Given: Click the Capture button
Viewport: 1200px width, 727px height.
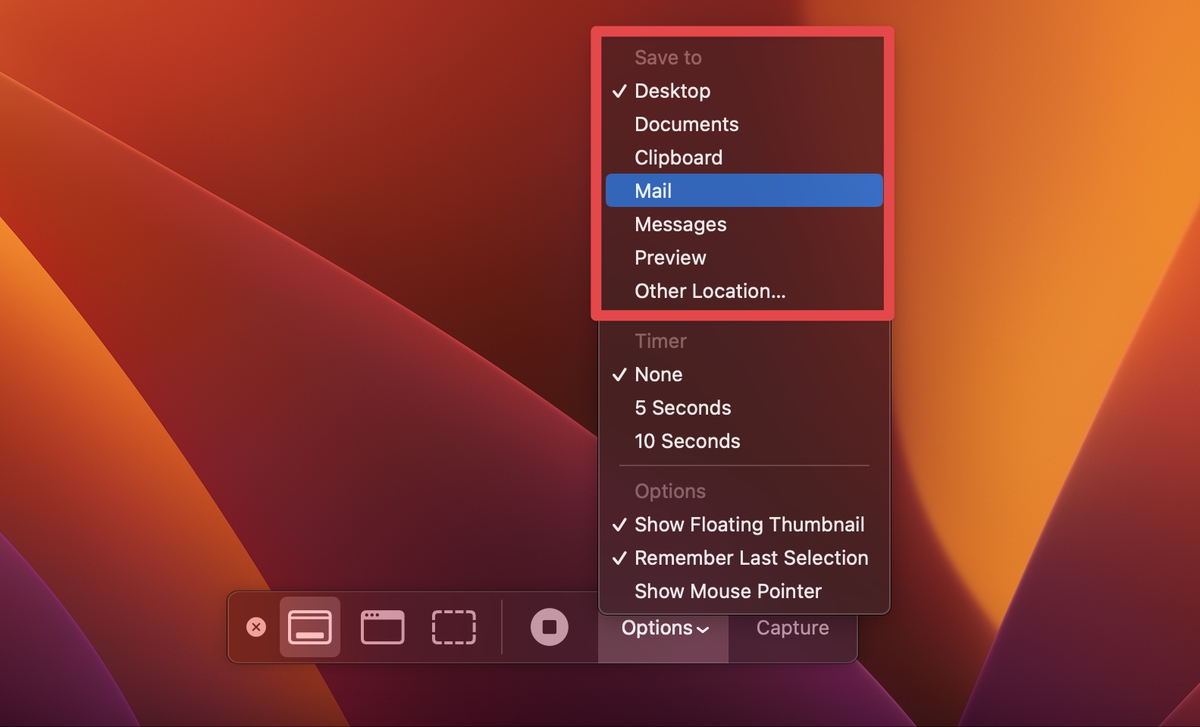Looking at the screenshot, I should (792, 627).
